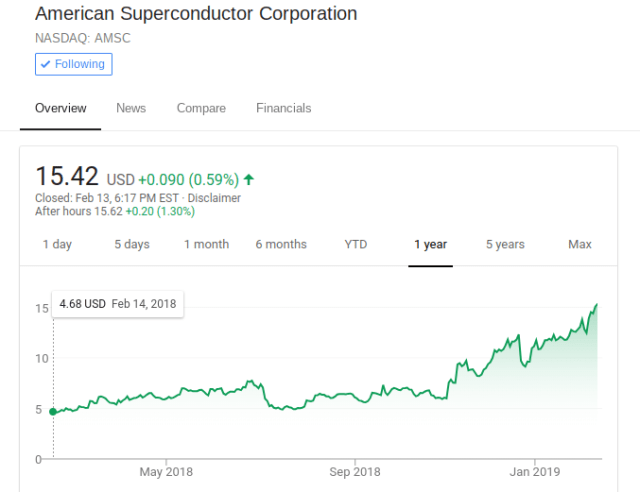
Task: Click the chart start point dot
Action: pyautogui.click(x=53, y=411)
